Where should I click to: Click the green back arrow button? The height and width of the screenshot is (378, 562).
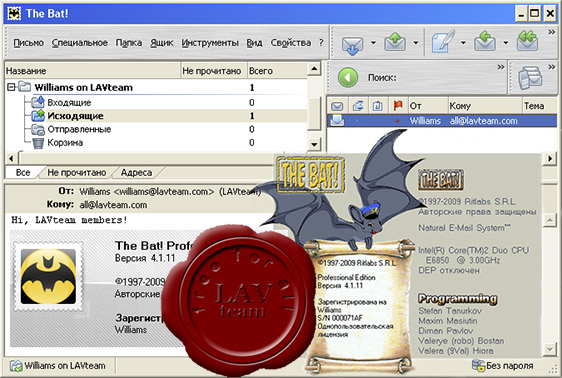coord(348,77)
